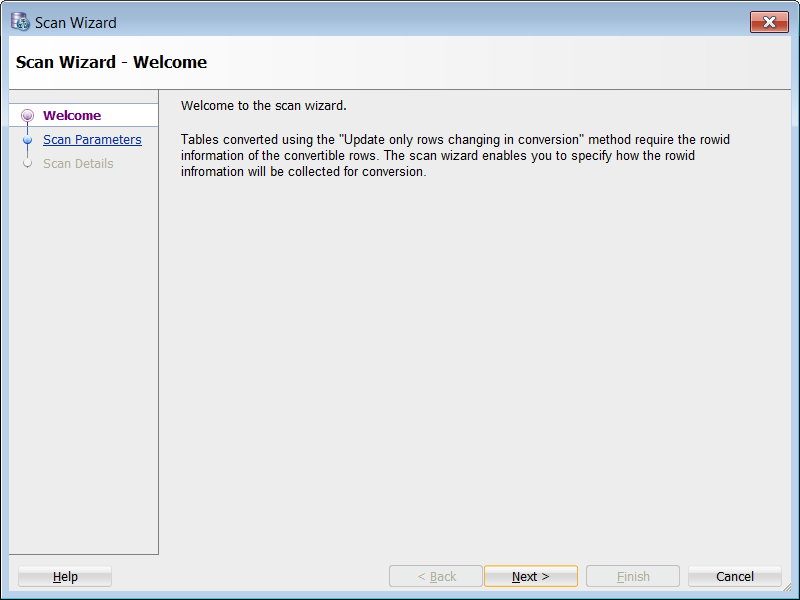Click the gap between Help and Back

[x=250, y=576]
